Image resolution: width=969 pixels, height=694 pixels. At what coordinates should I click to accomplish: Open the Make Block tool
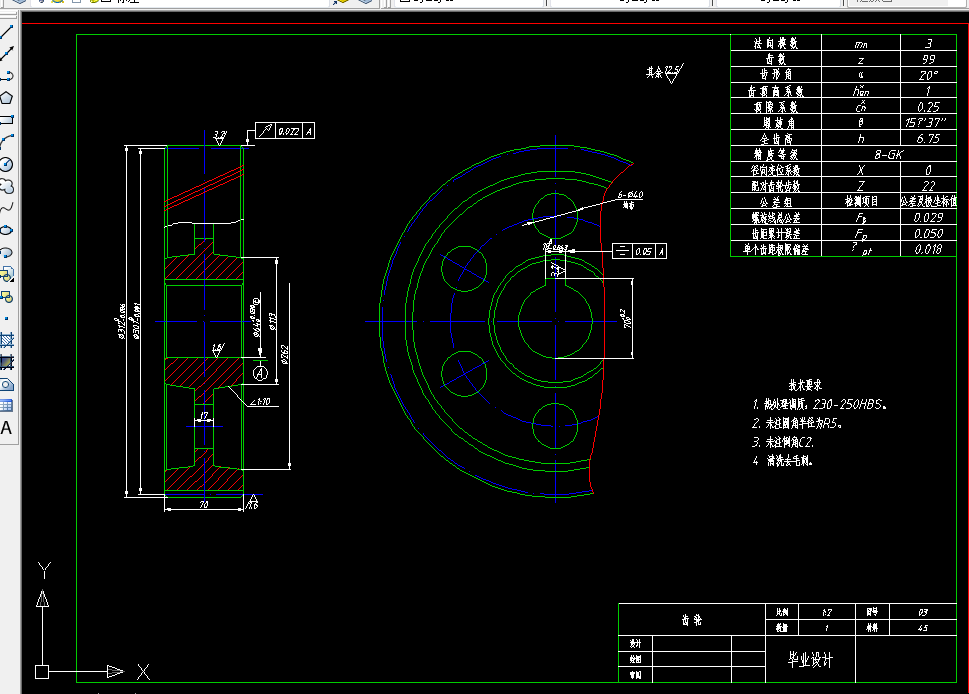7,297
